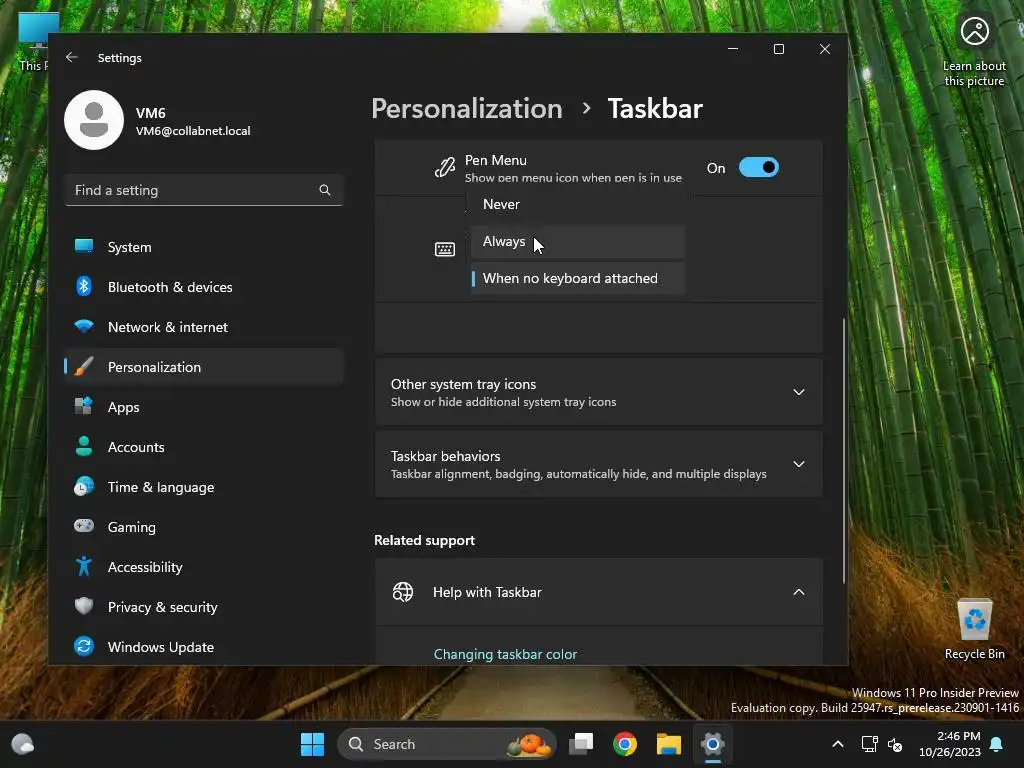This screenshot has height=768, width=1024.
Task: Click the Accessibility figure icon
Action: click(84, 566)
